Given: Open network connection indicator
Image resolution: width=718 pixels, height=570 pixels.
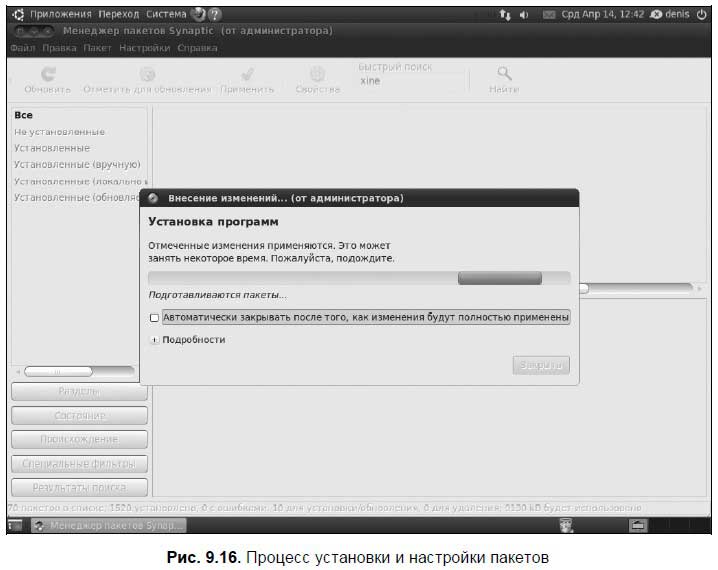Looking at the screenshot, I should pyautogui.click(x=505, y=15).
